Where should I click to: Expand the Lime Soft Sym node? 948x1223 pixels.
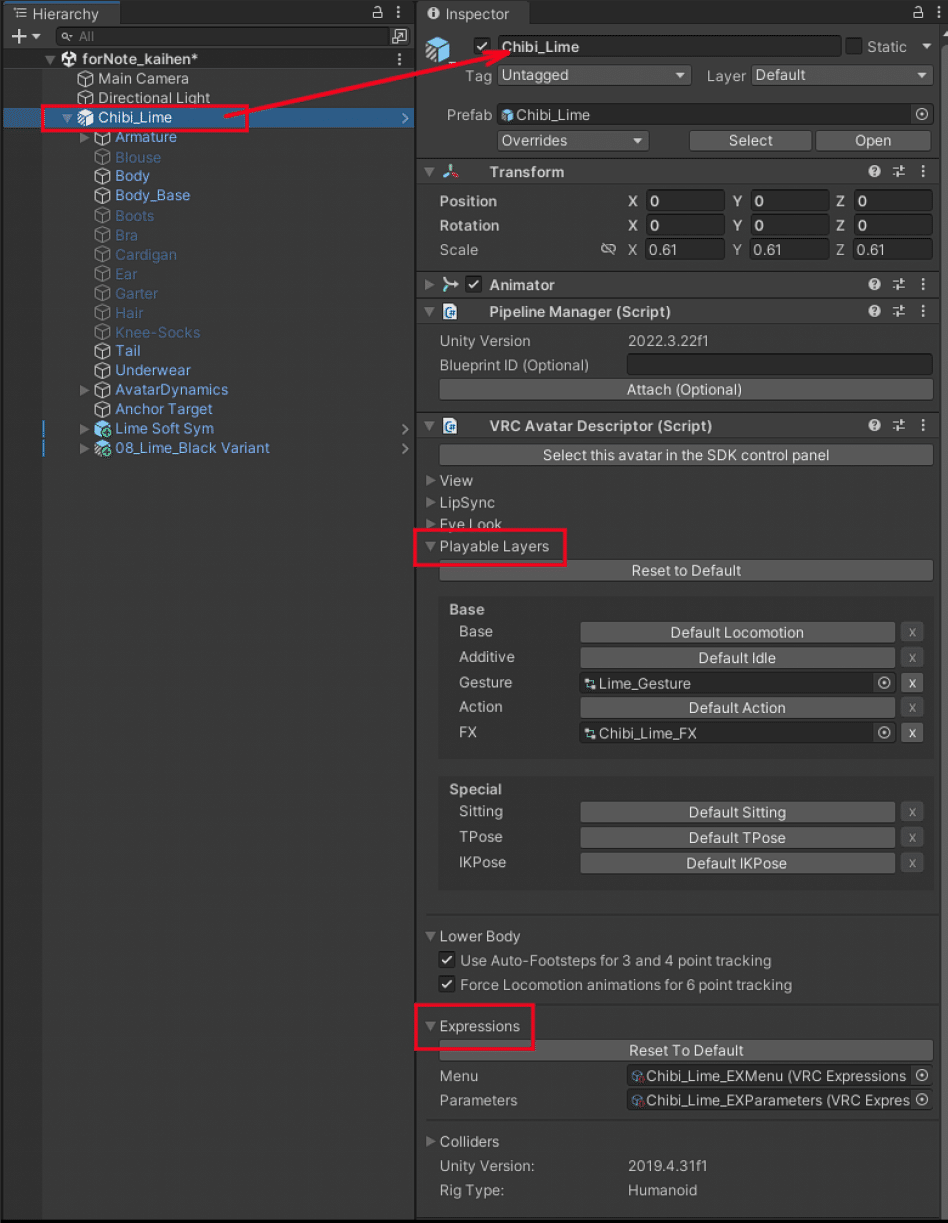(85, 429)
